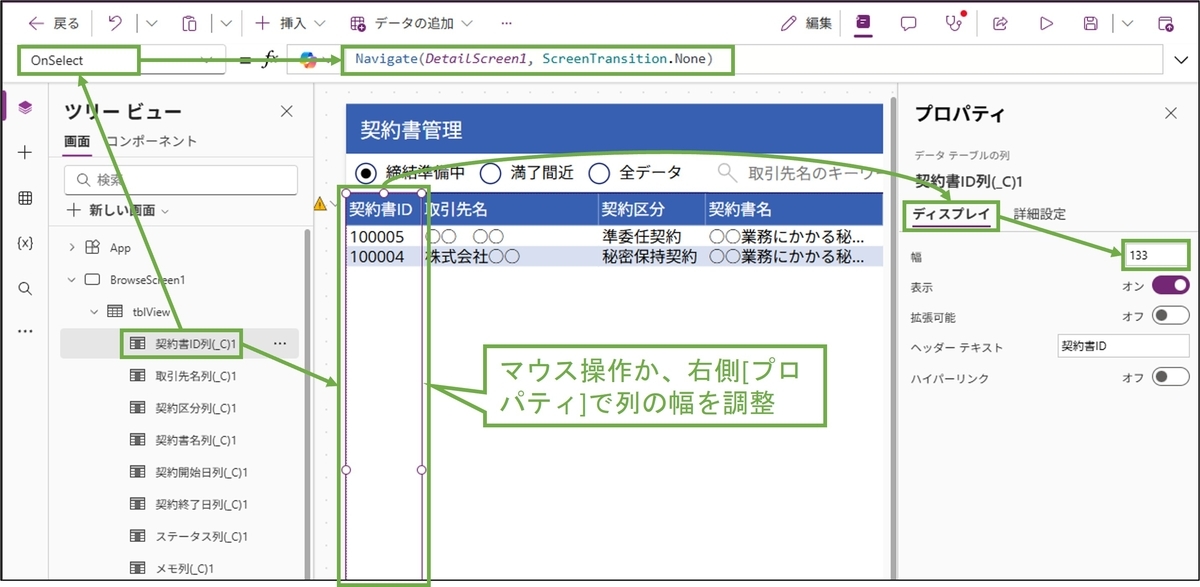Click the 編集 pencil button
This screenshot has height=587, width=1200.
(807, 23)
